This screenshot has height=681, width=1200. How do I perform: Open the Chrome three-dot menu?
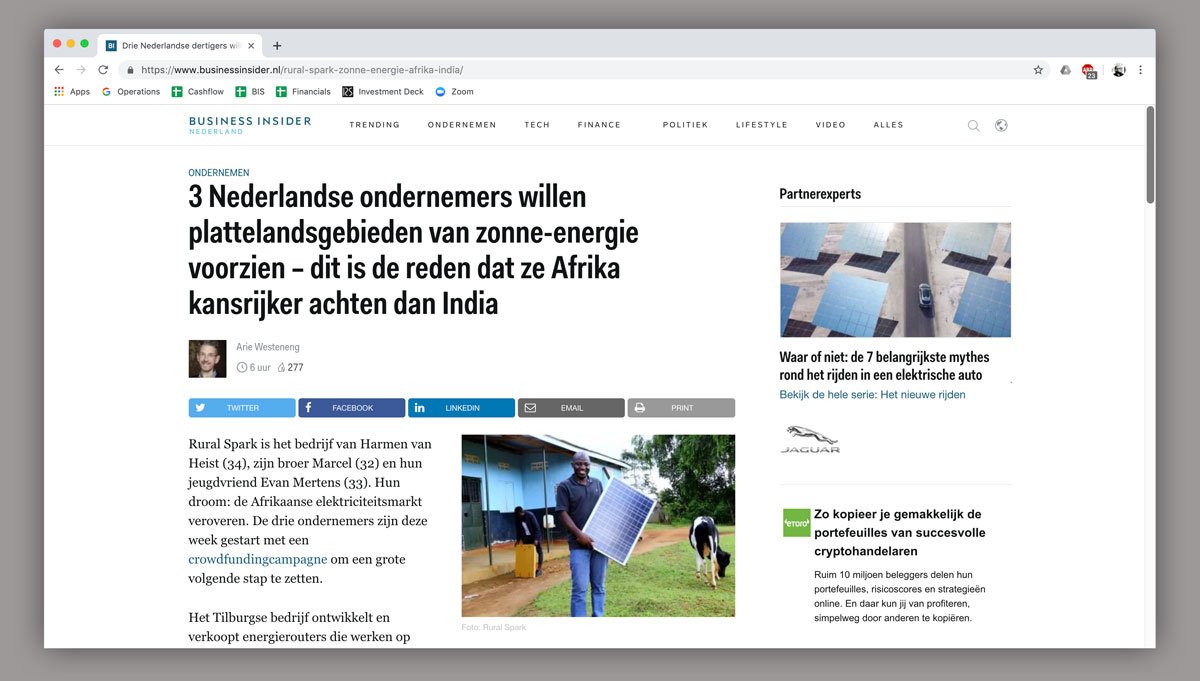(1140, 70)
